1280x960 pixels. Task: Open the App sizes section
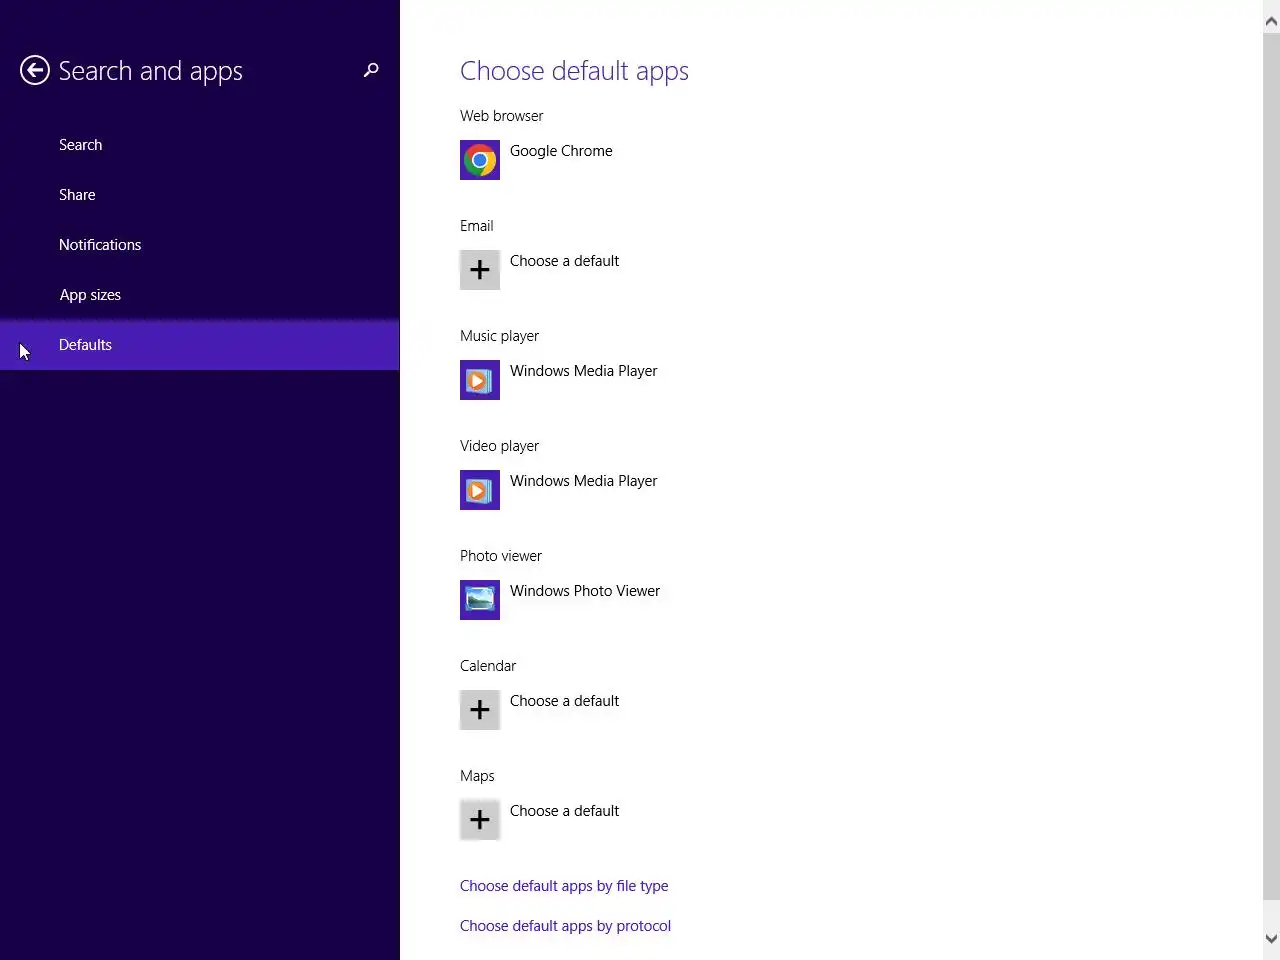[x=200, y=295]
